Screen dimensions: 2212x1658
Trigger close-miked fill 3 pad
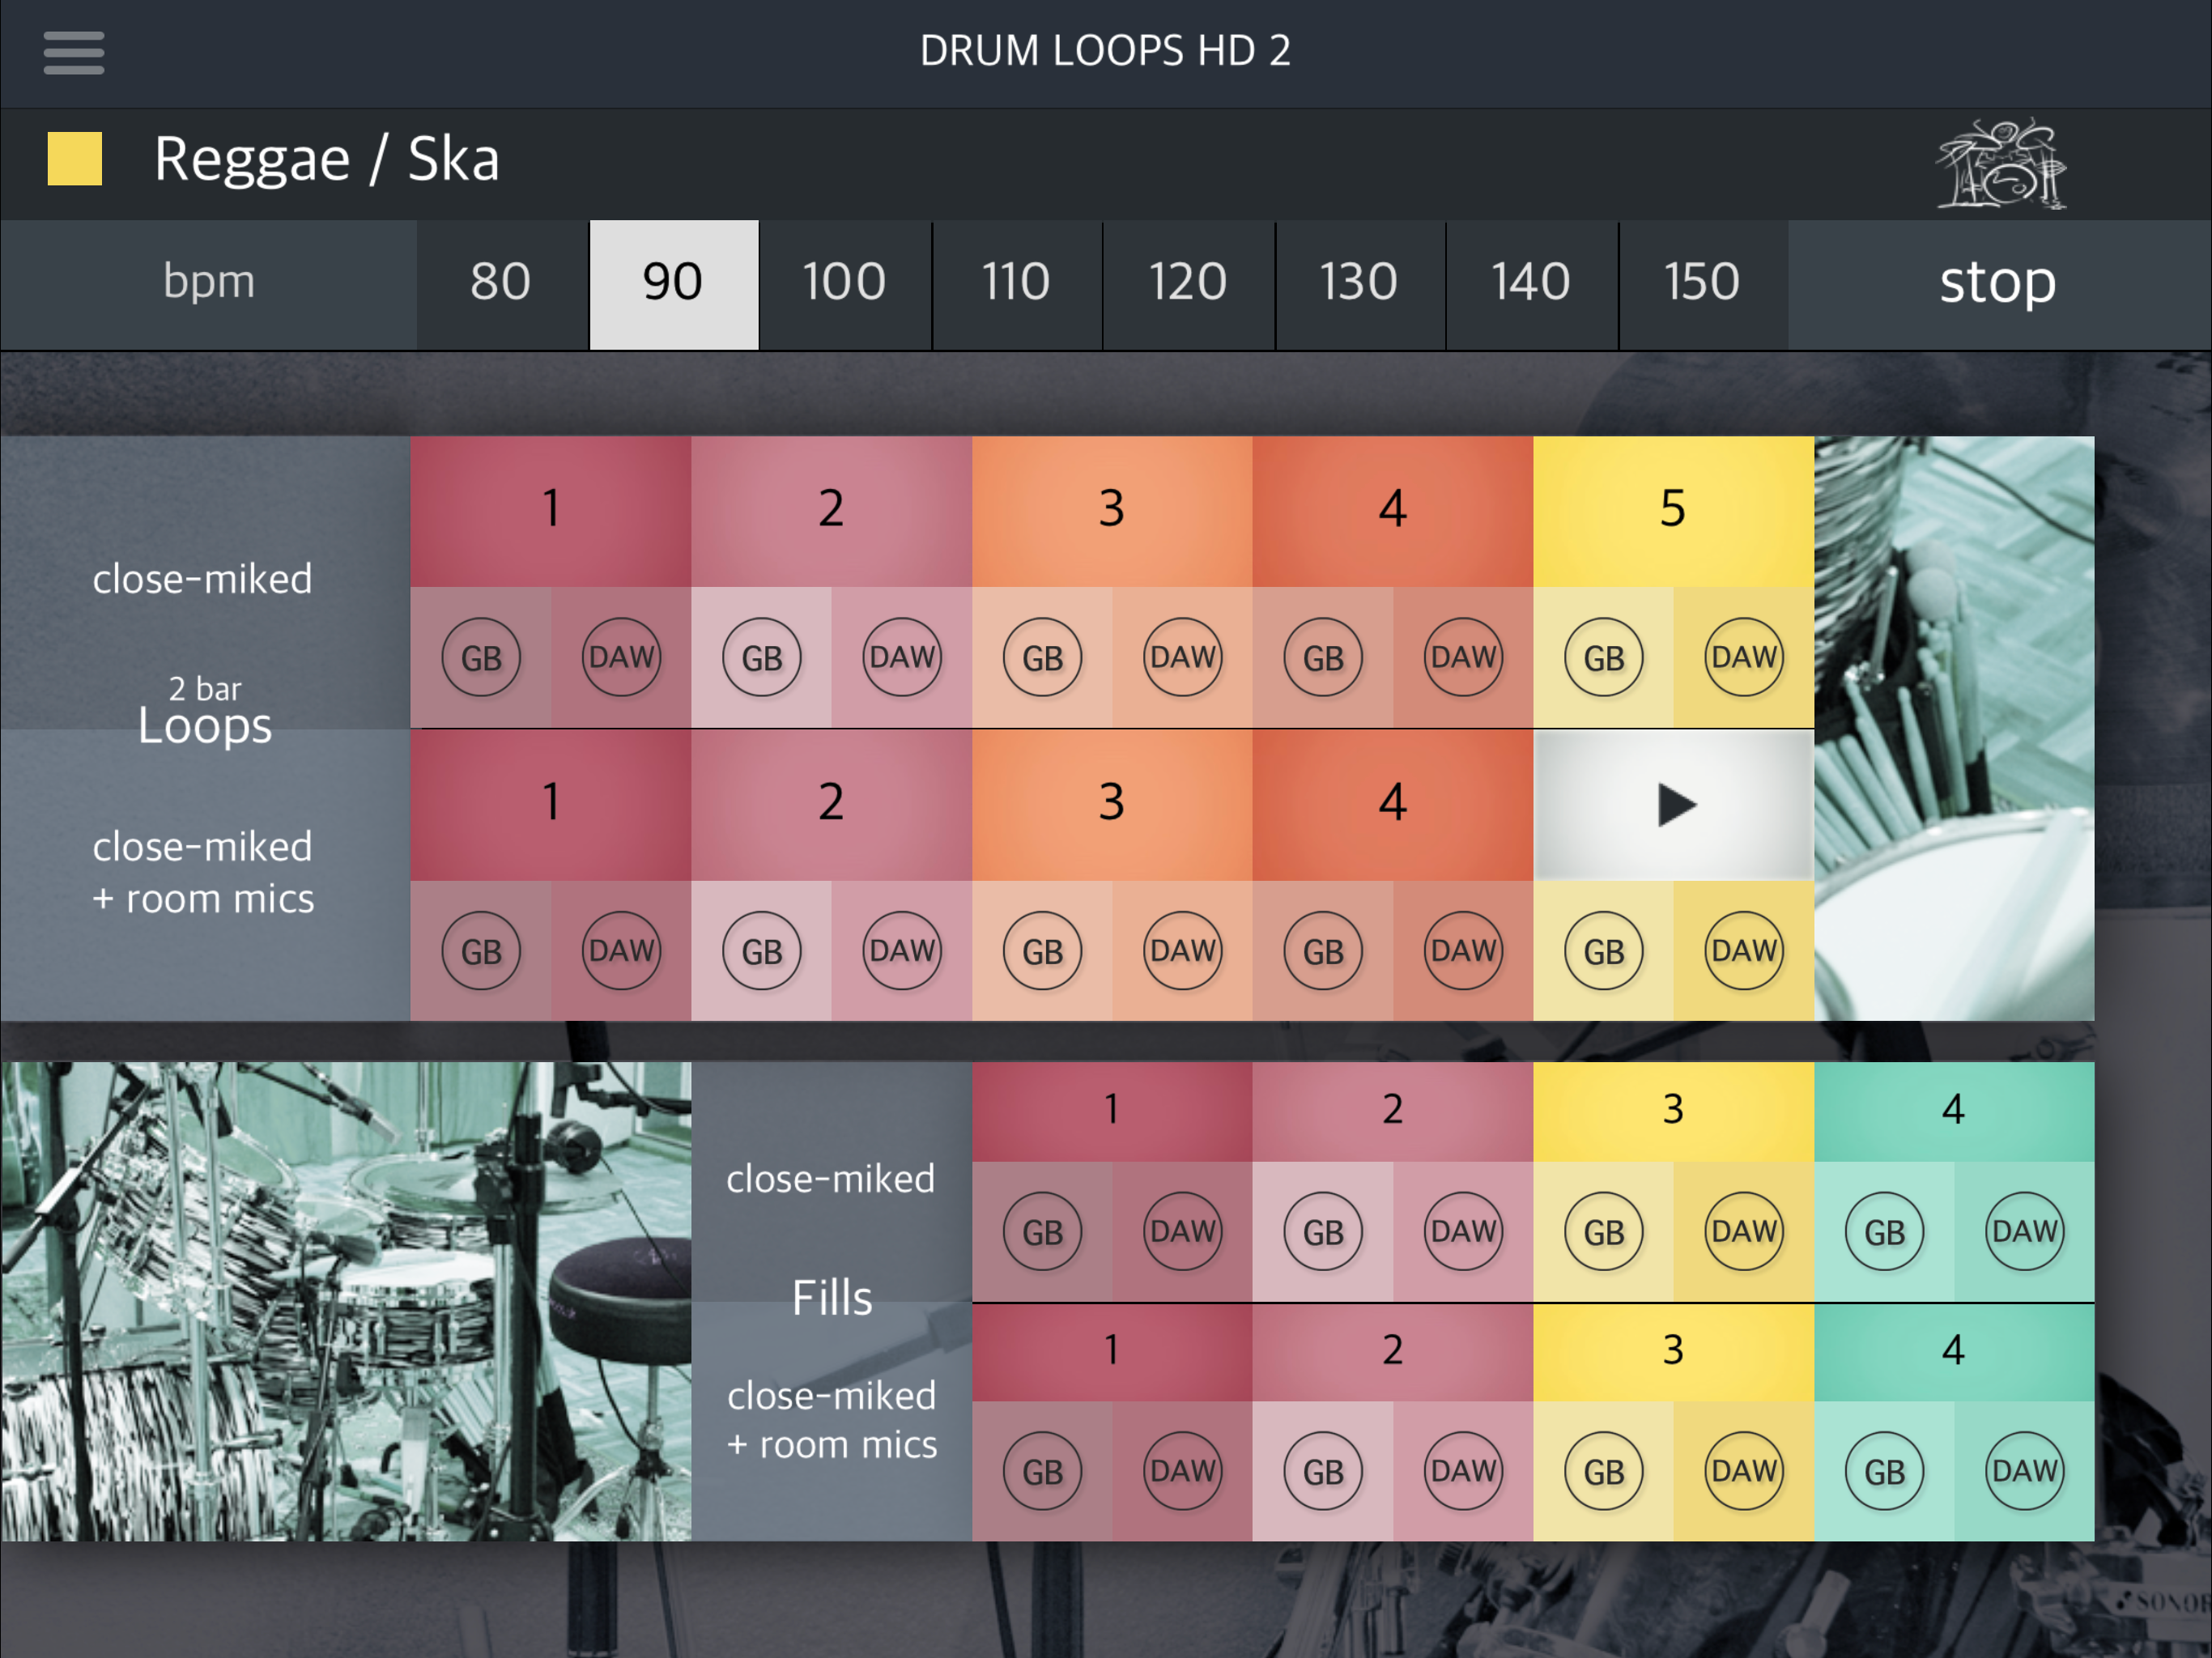pyautogui.click(x=1673, y=1110)
